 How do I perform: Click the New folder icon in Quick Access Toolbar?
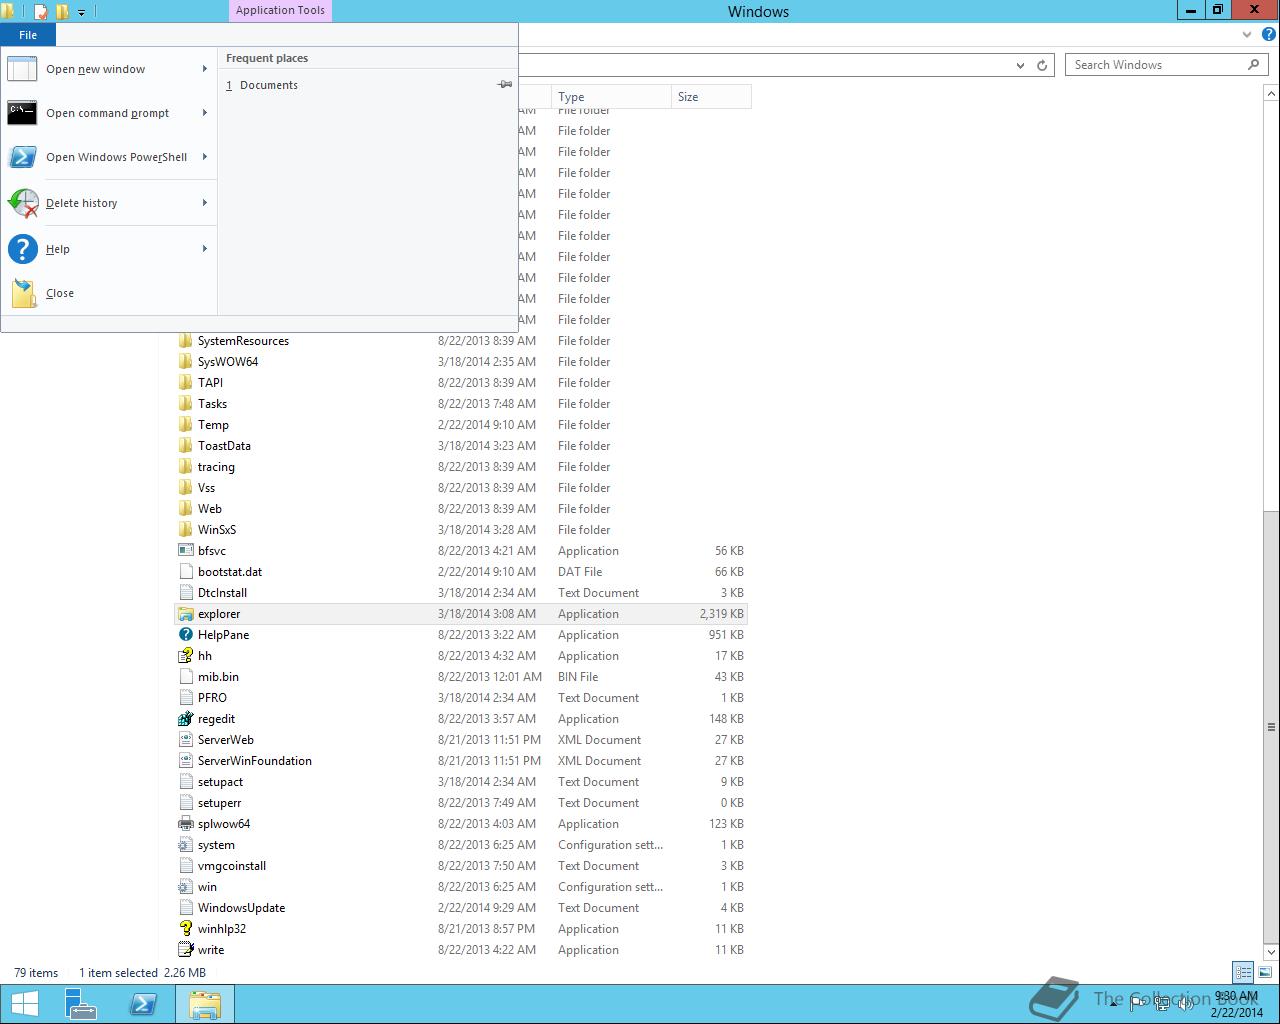(x=62, y=12)
